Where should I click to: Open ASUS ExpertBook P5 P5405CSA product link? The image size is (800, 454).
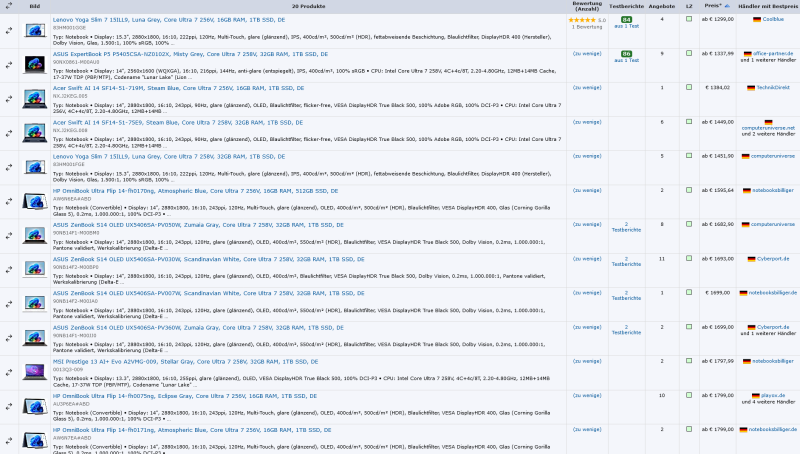(x=190, y=54)
